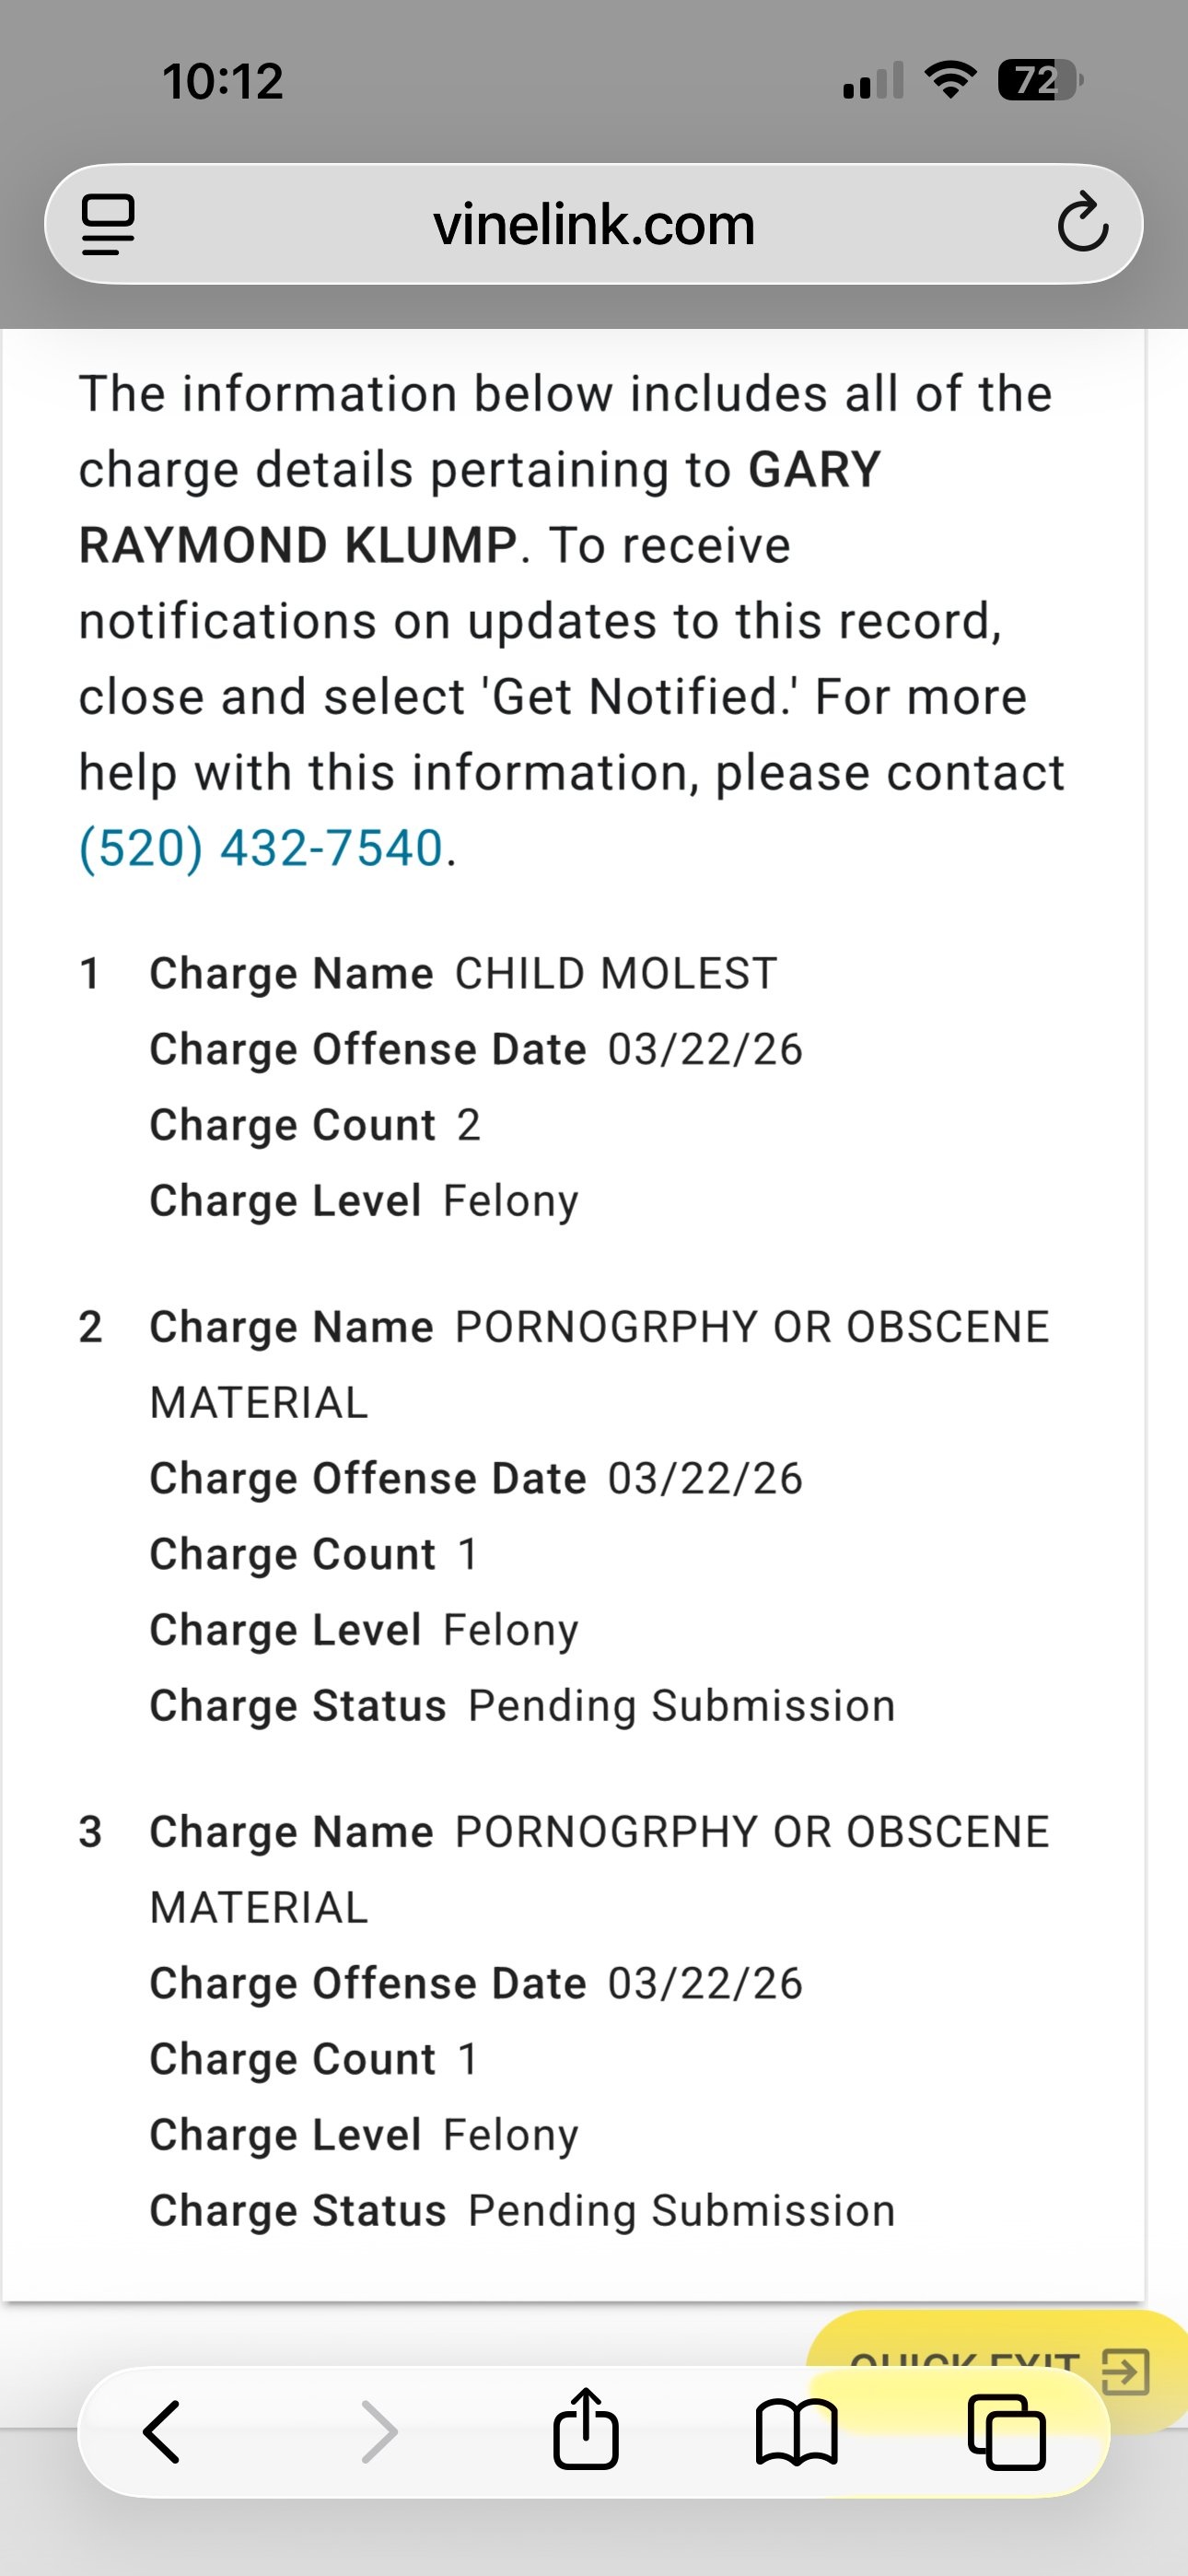Tap the Wi-Fi status icon
The width and height of the screenshot is (1188, 2576).
tap(950, 80)
